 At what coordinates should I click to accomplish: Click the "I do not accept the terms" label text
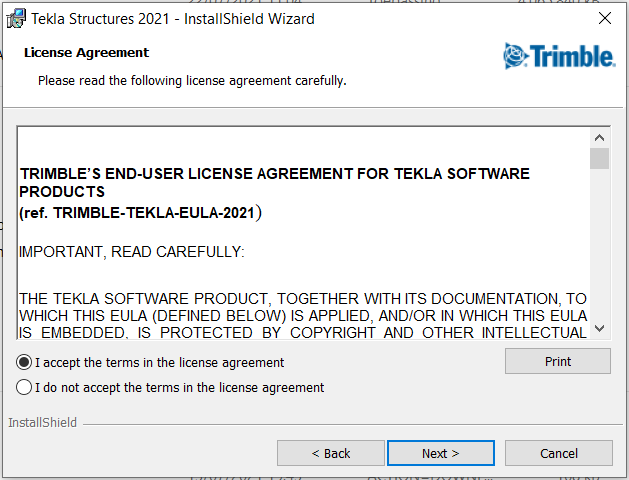(179, 387)
